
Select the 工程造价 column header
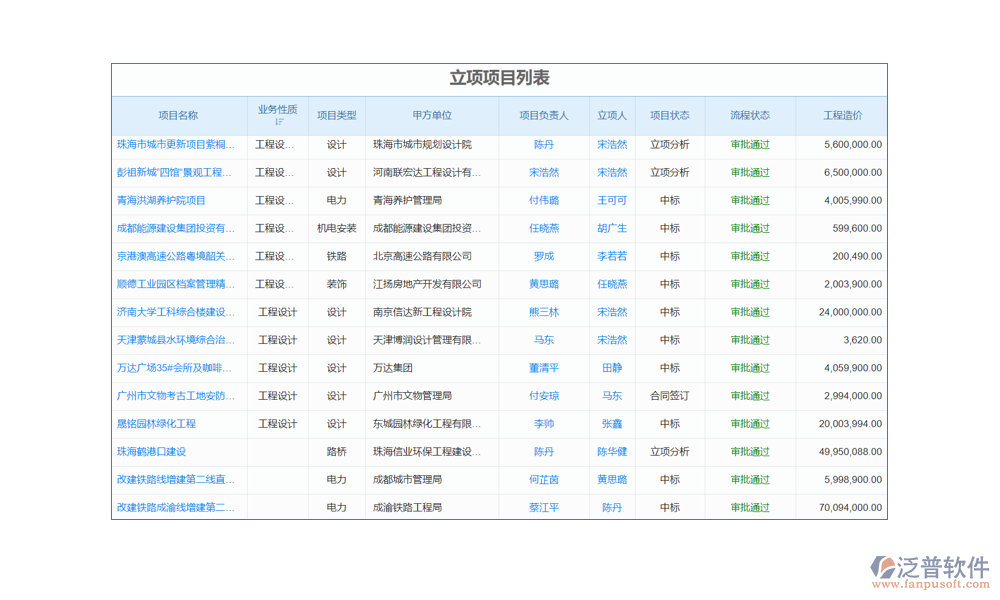[x=841, y=116]
